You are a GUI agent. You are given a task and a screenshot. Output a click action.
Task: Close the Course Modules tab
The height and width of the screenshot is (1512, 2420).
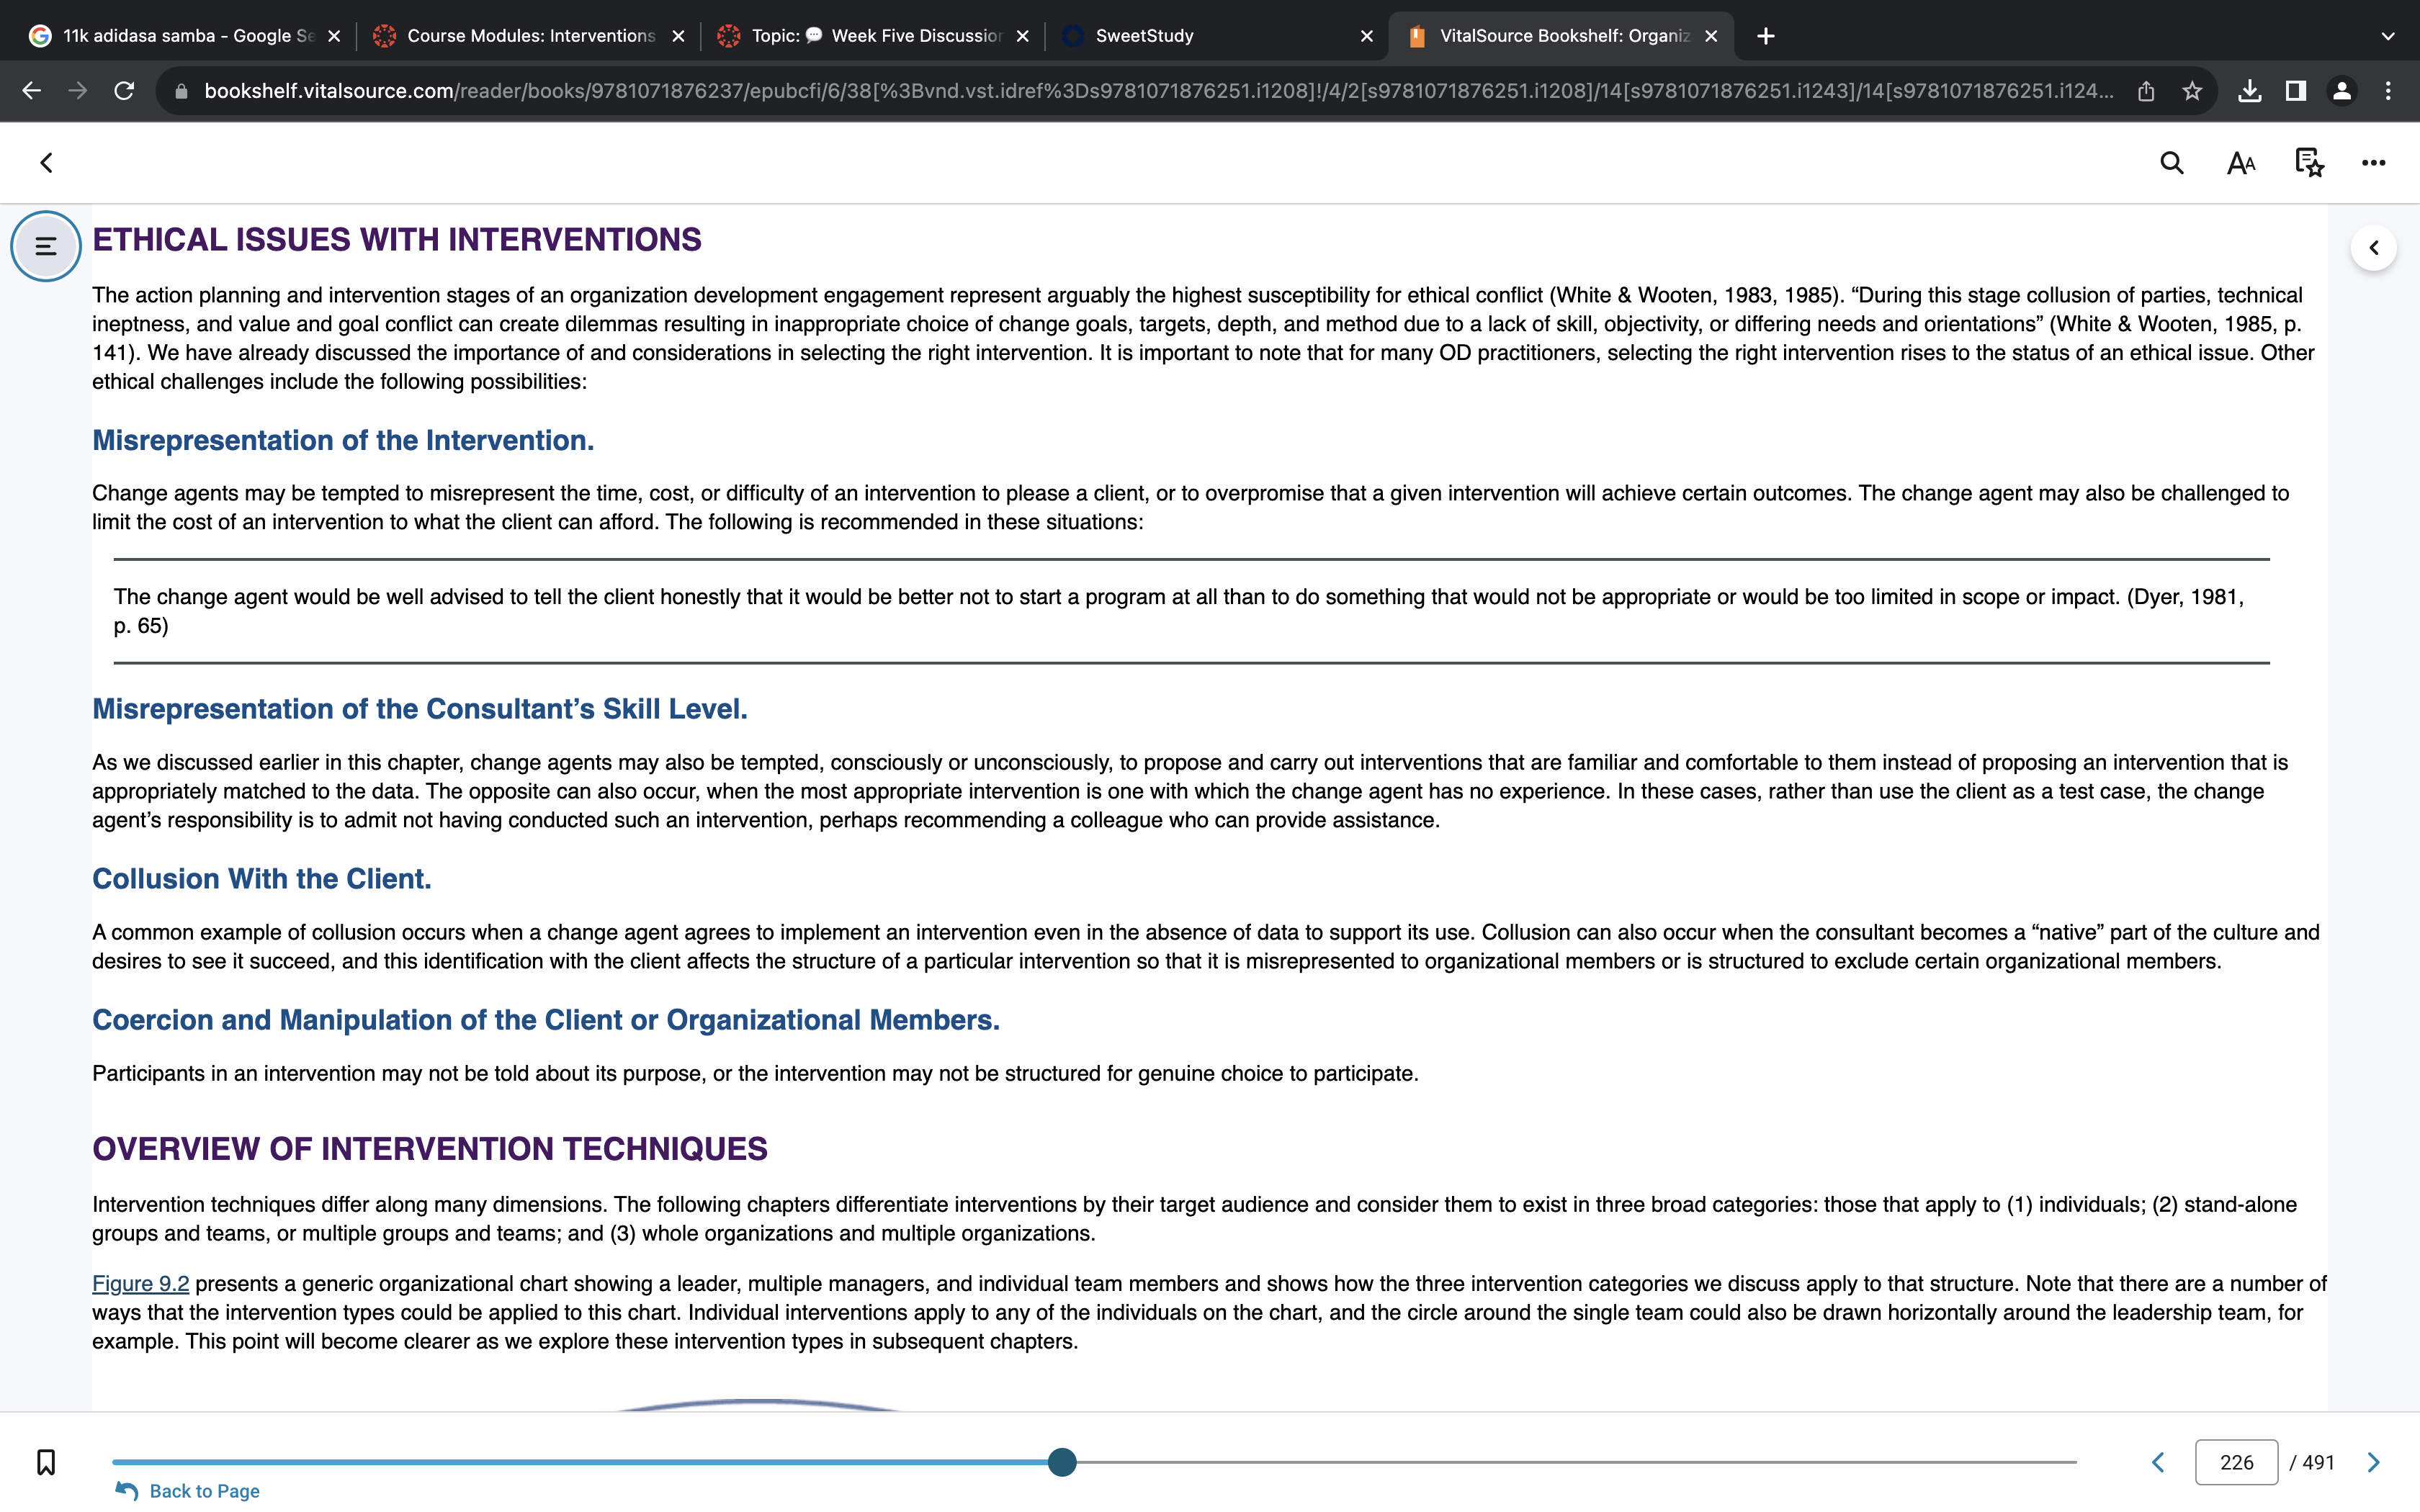point(678,36)
